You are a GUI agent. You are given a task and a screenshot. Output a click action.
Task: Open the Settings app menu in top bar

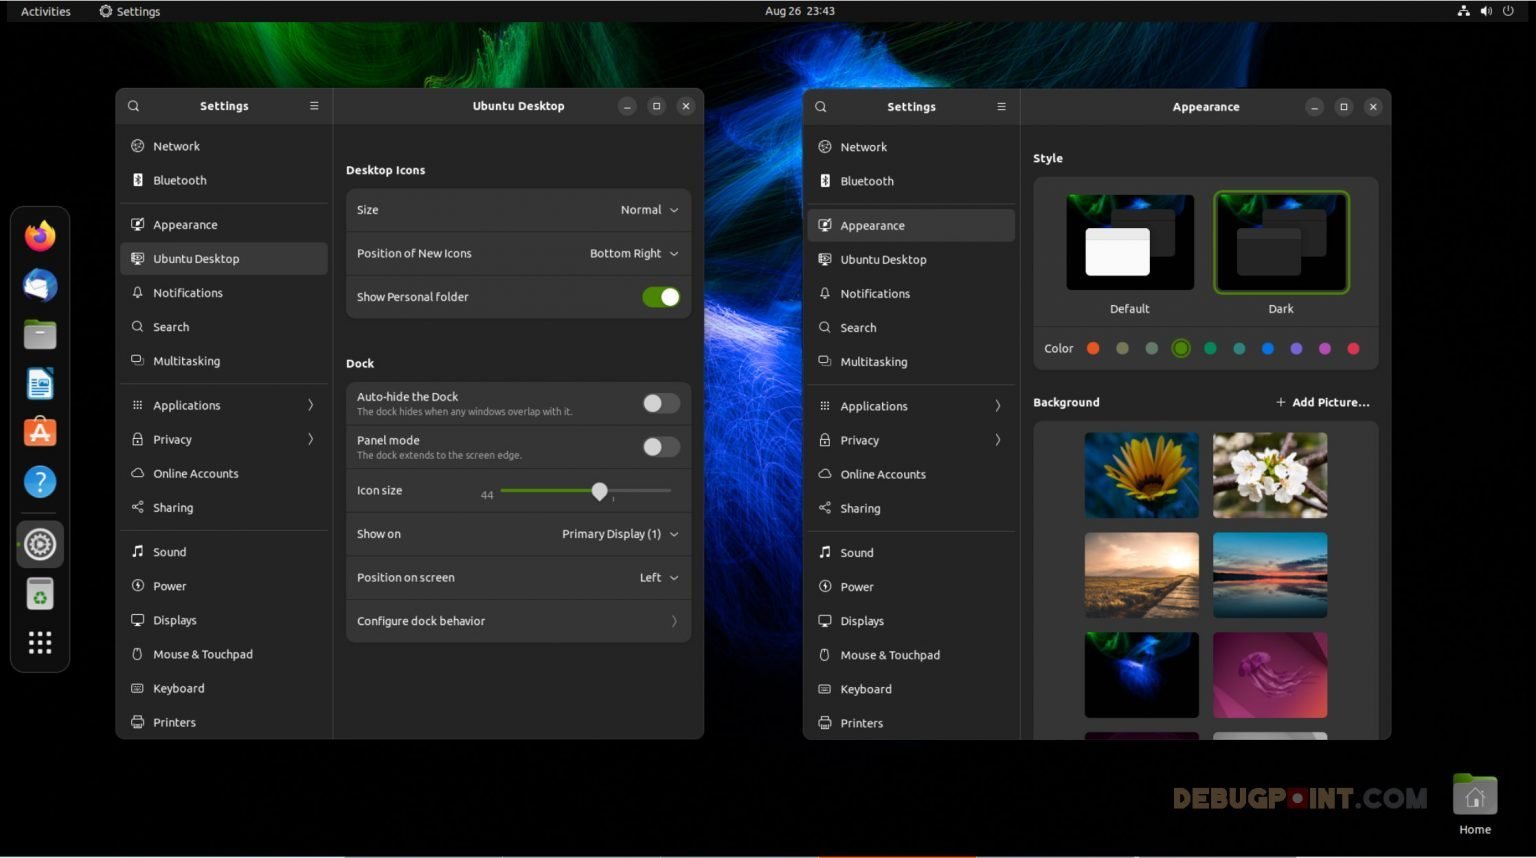click(x=130, y=11)
